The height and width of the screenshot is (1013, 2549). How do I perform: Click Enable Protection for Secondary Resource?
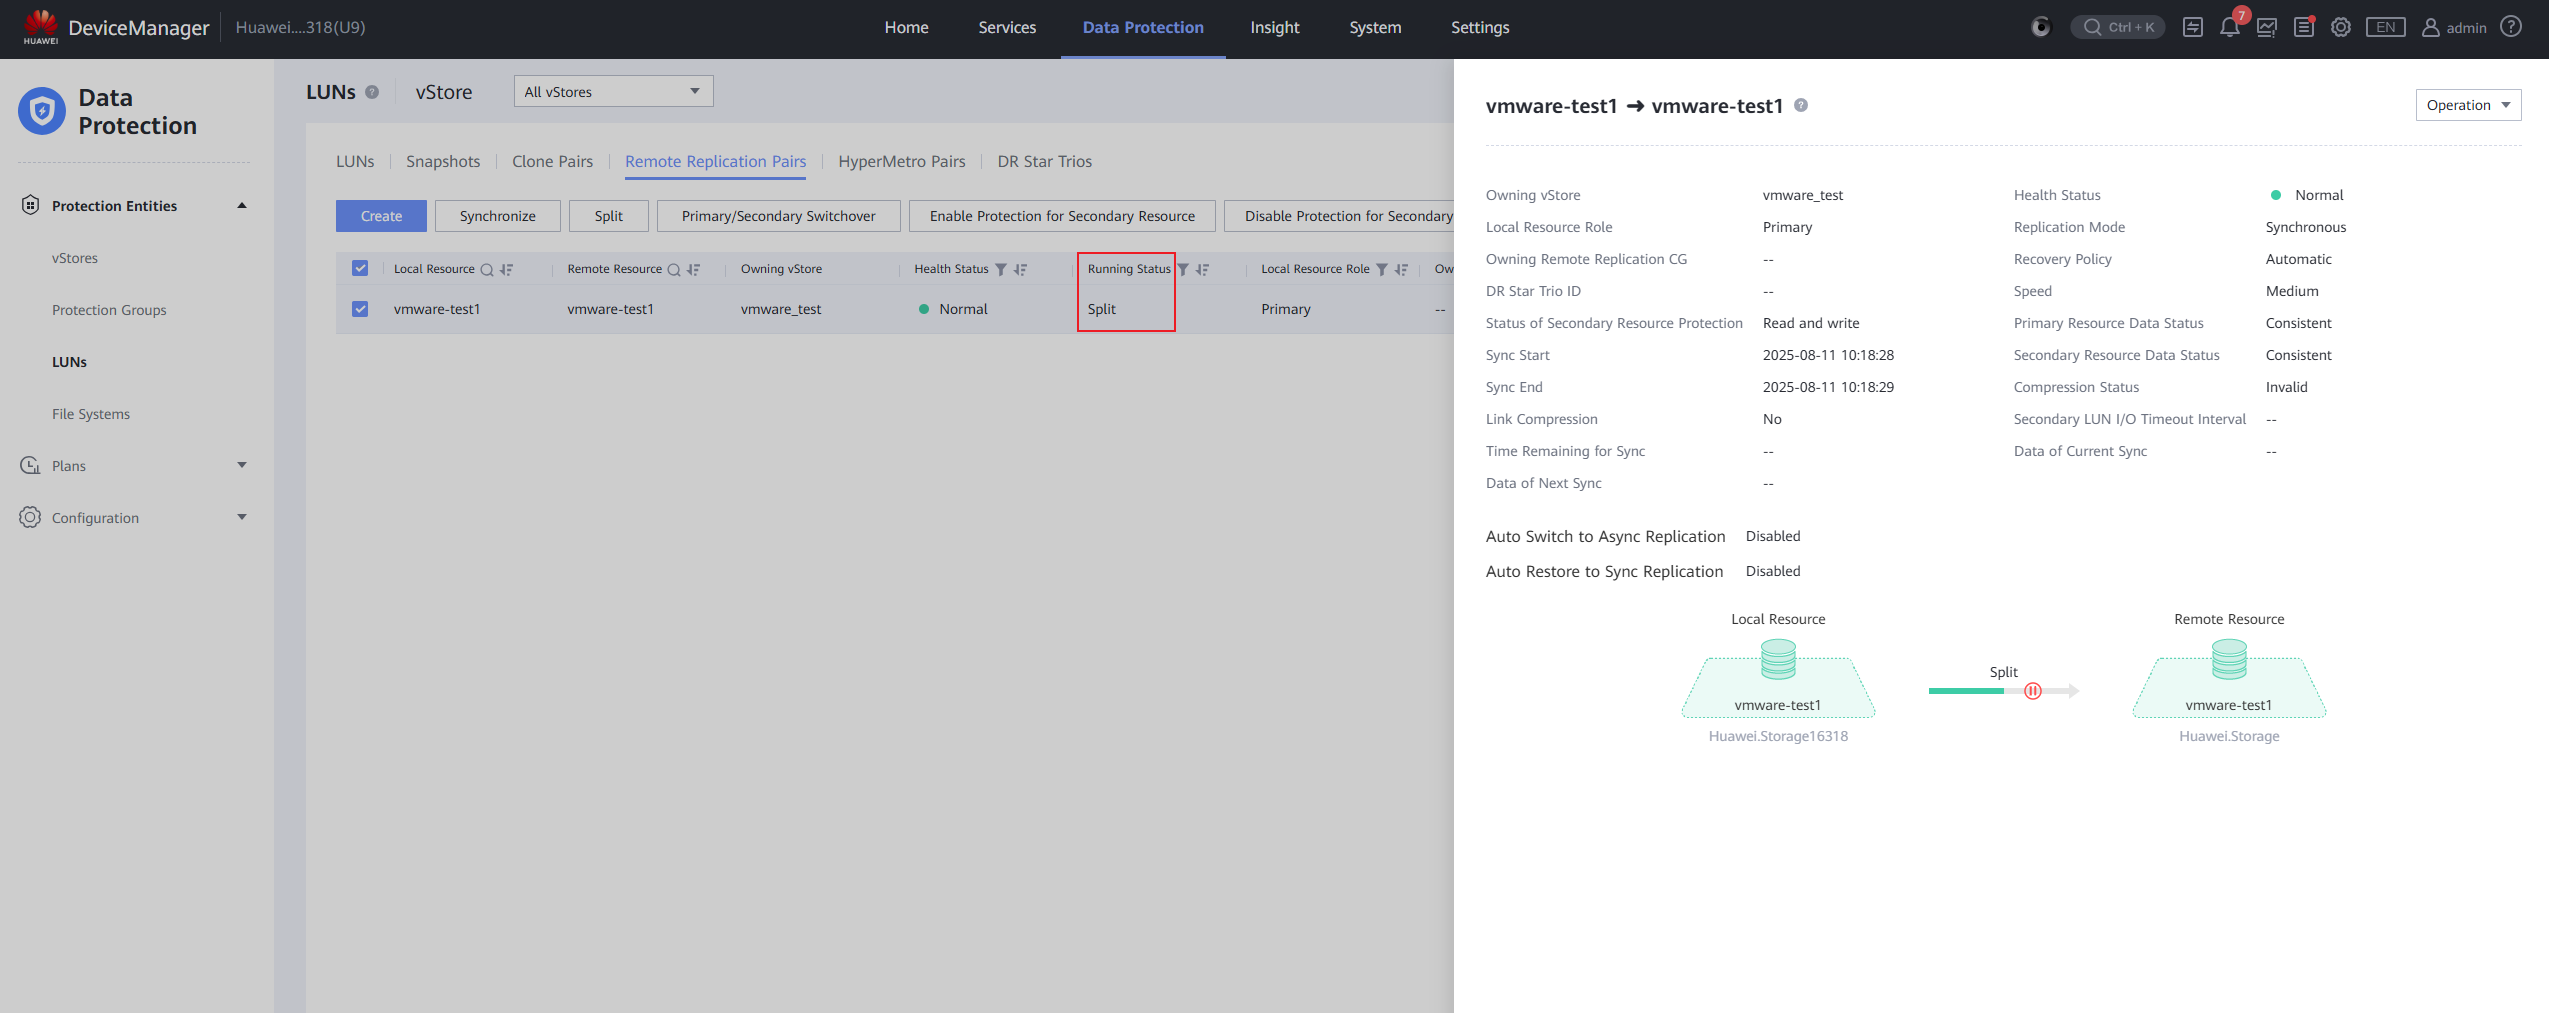1062,216
